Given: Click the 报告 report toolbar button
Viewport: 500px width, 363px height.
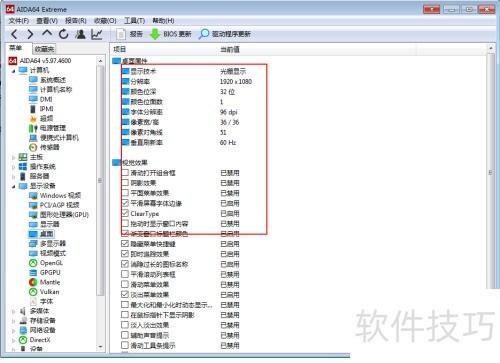Looking at the screenshot, I should coord(129,34).
